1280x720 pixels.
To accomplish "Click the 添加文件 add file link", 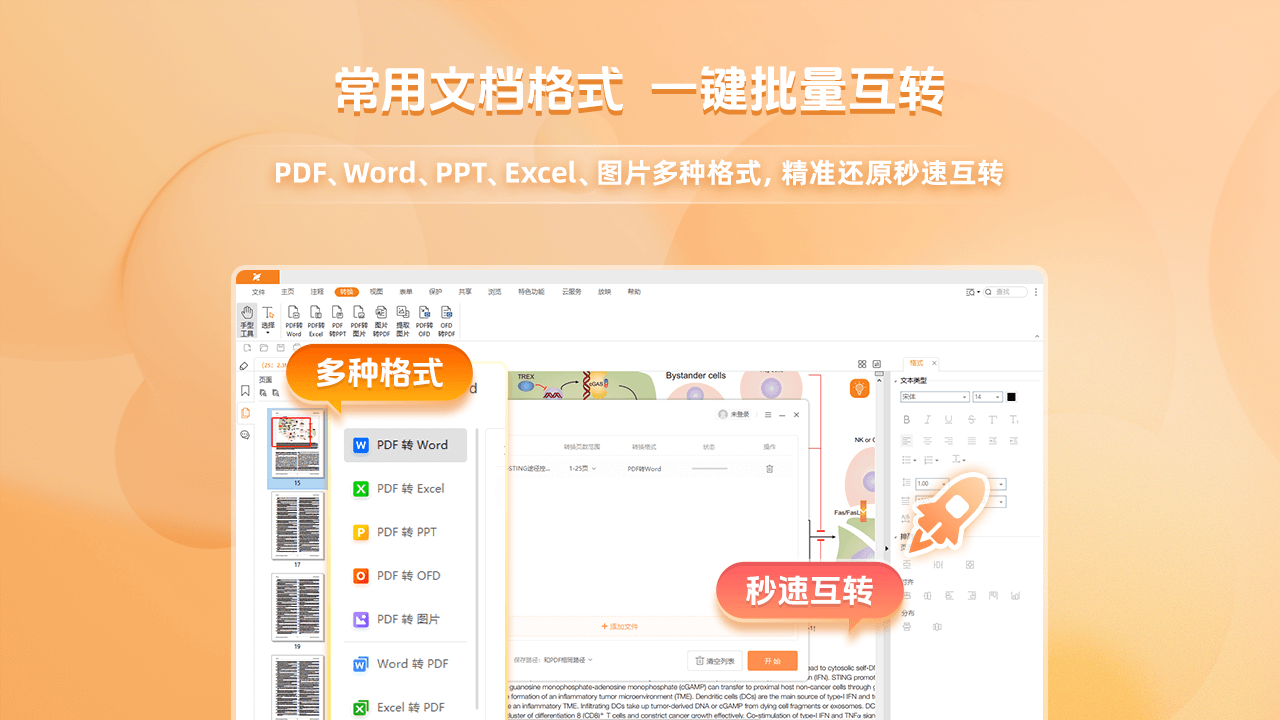I will click(619, 626).
